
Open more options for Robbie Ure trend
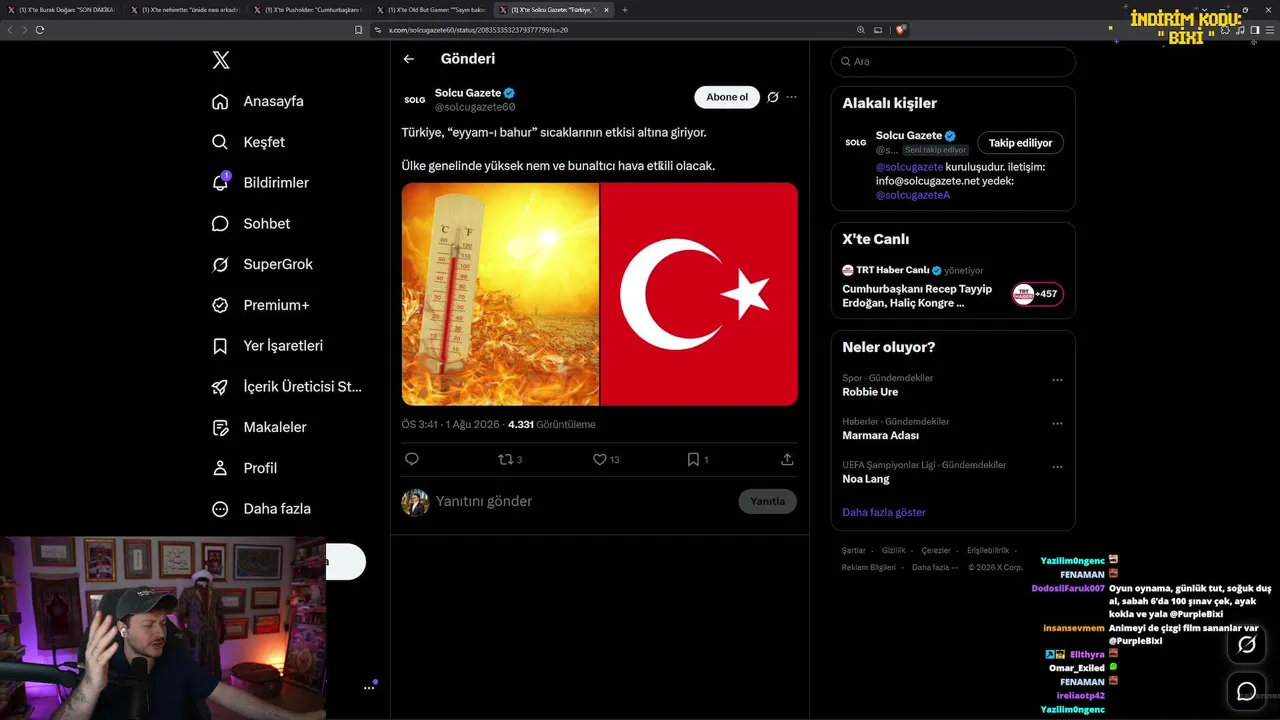tap(1057, 380)
